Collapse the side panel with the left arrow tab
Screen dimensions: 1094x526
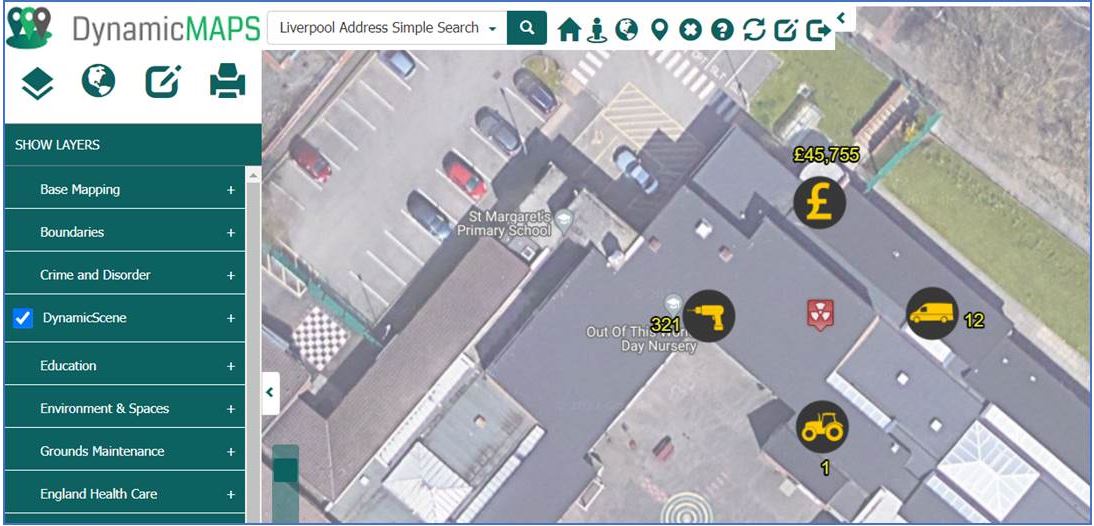coord(270,393)
